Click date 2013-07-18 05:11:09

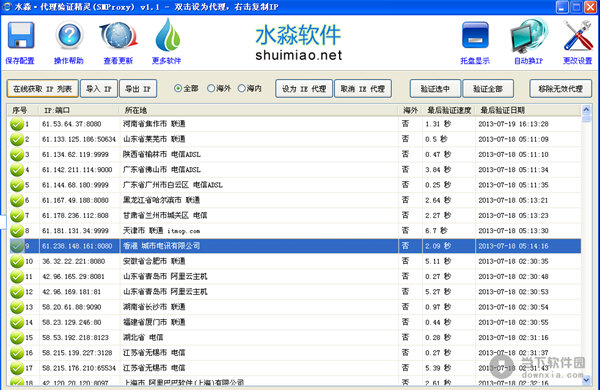coord(514,139)
